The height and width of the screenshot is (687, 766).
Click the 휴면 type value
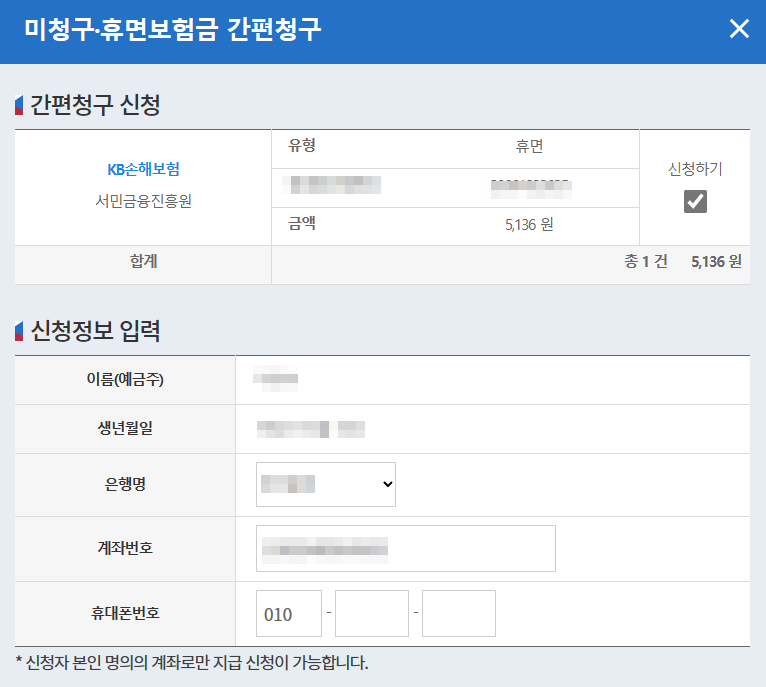click(529, 146)
